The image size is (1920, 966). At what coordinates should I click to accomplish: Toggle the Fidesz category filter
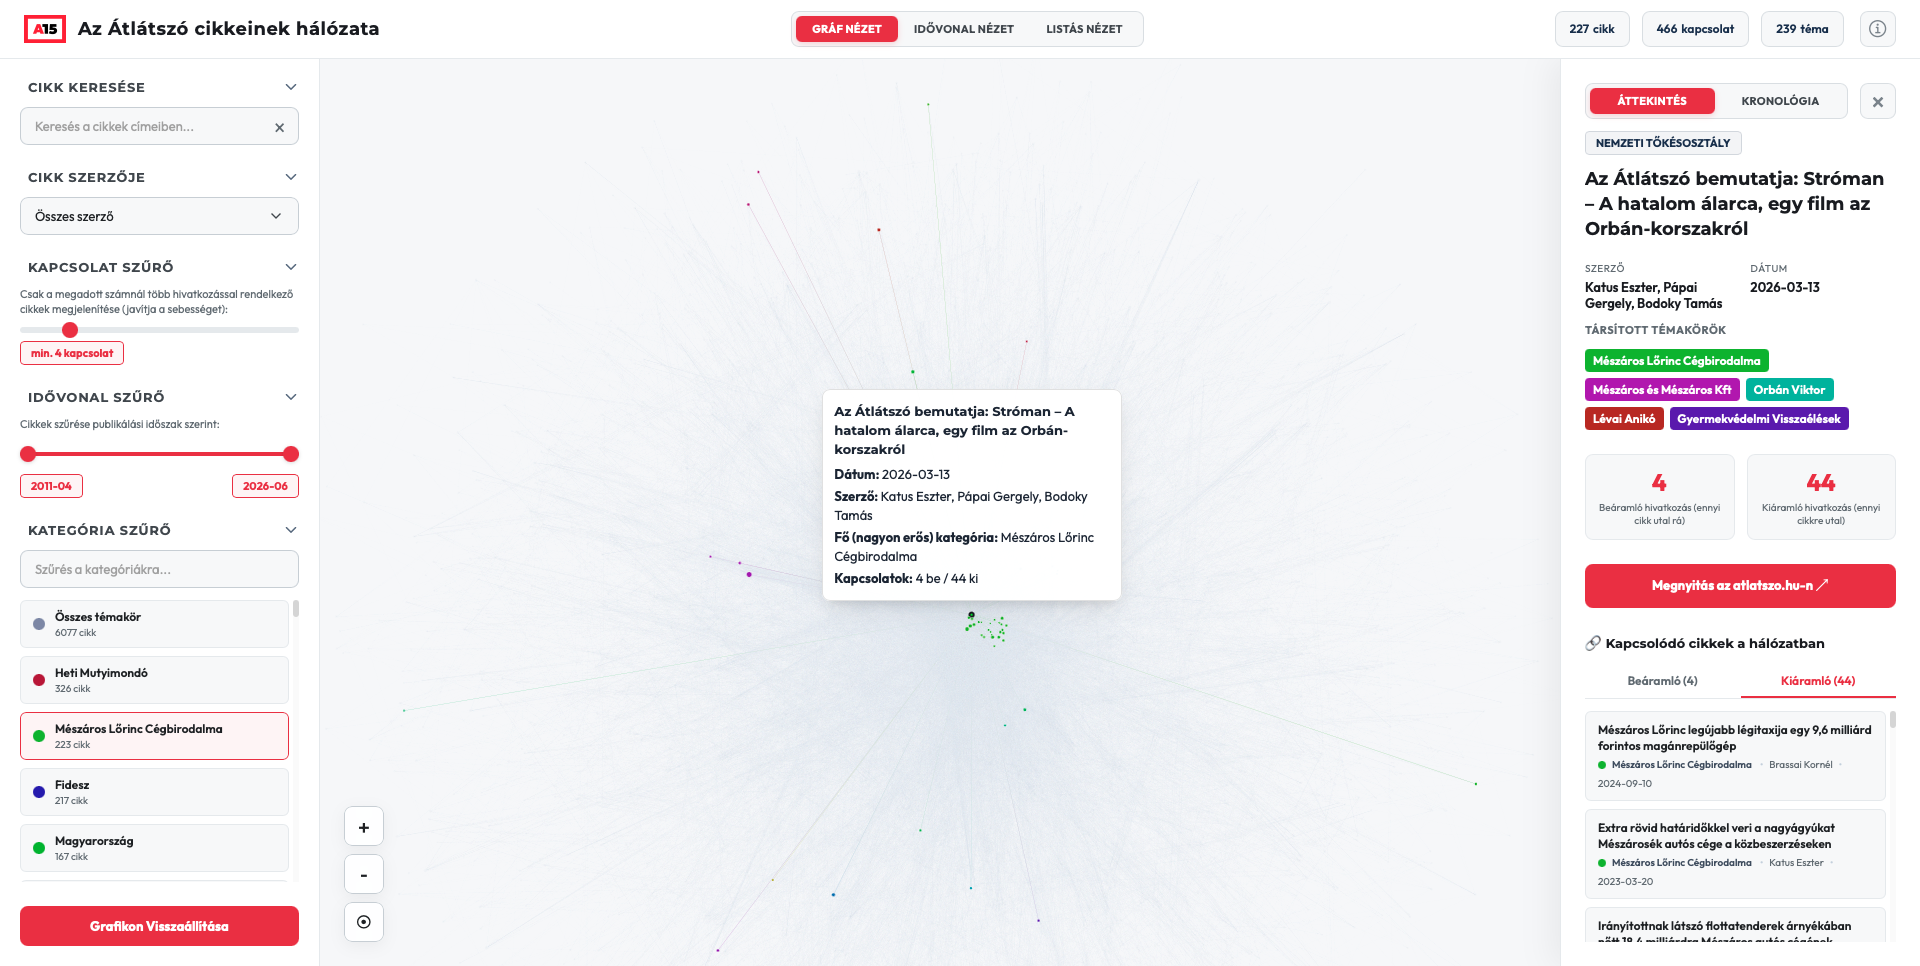click(x=154, y=792)
